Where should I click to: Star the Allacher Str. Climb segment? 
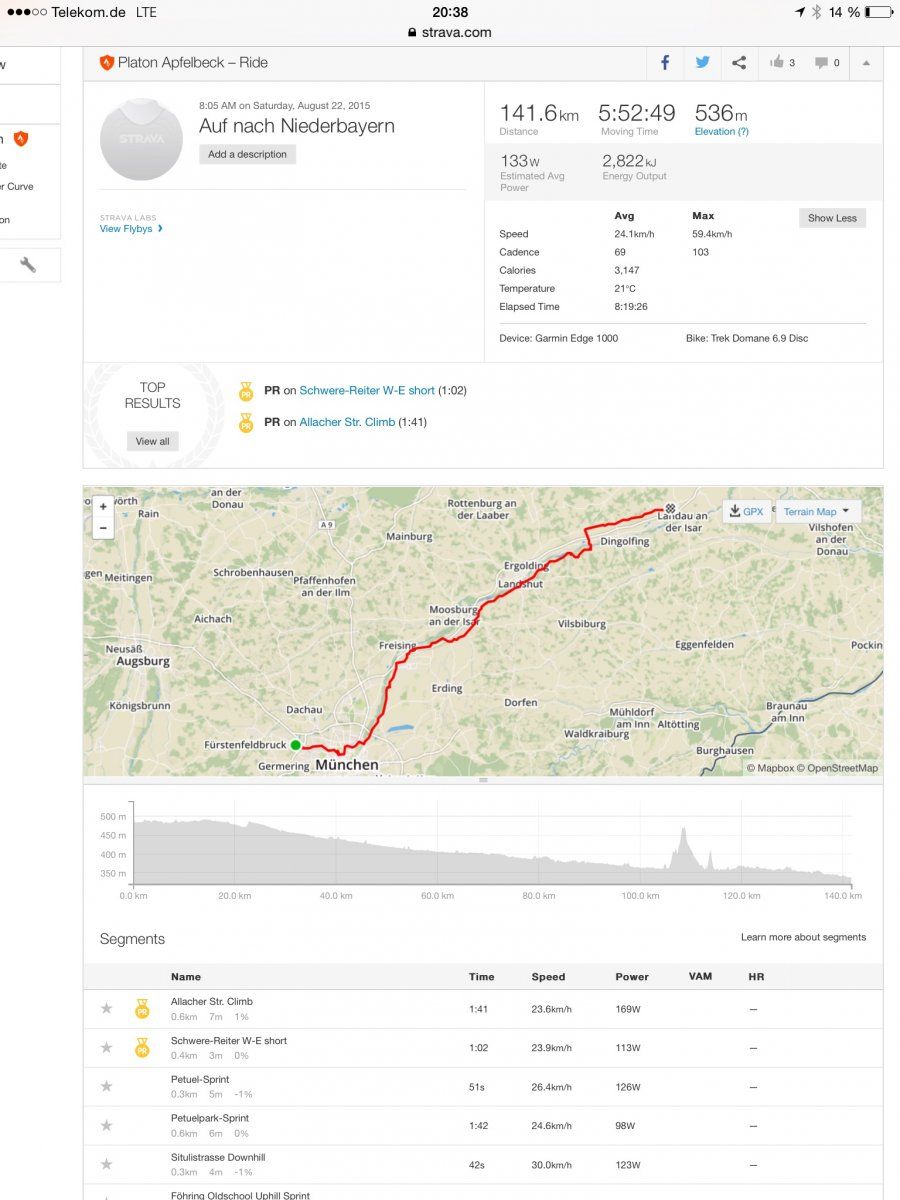tap(107, 1008)
